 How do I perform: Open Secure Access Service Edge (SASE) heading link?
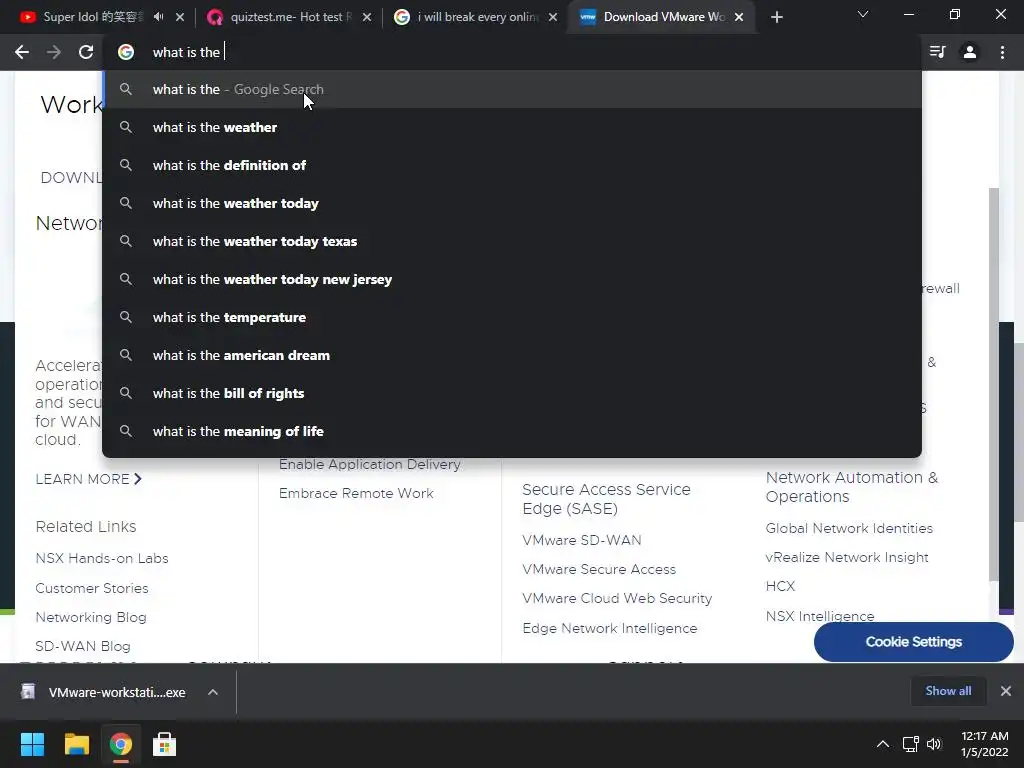pyautogui.click(x=606, y=499)
